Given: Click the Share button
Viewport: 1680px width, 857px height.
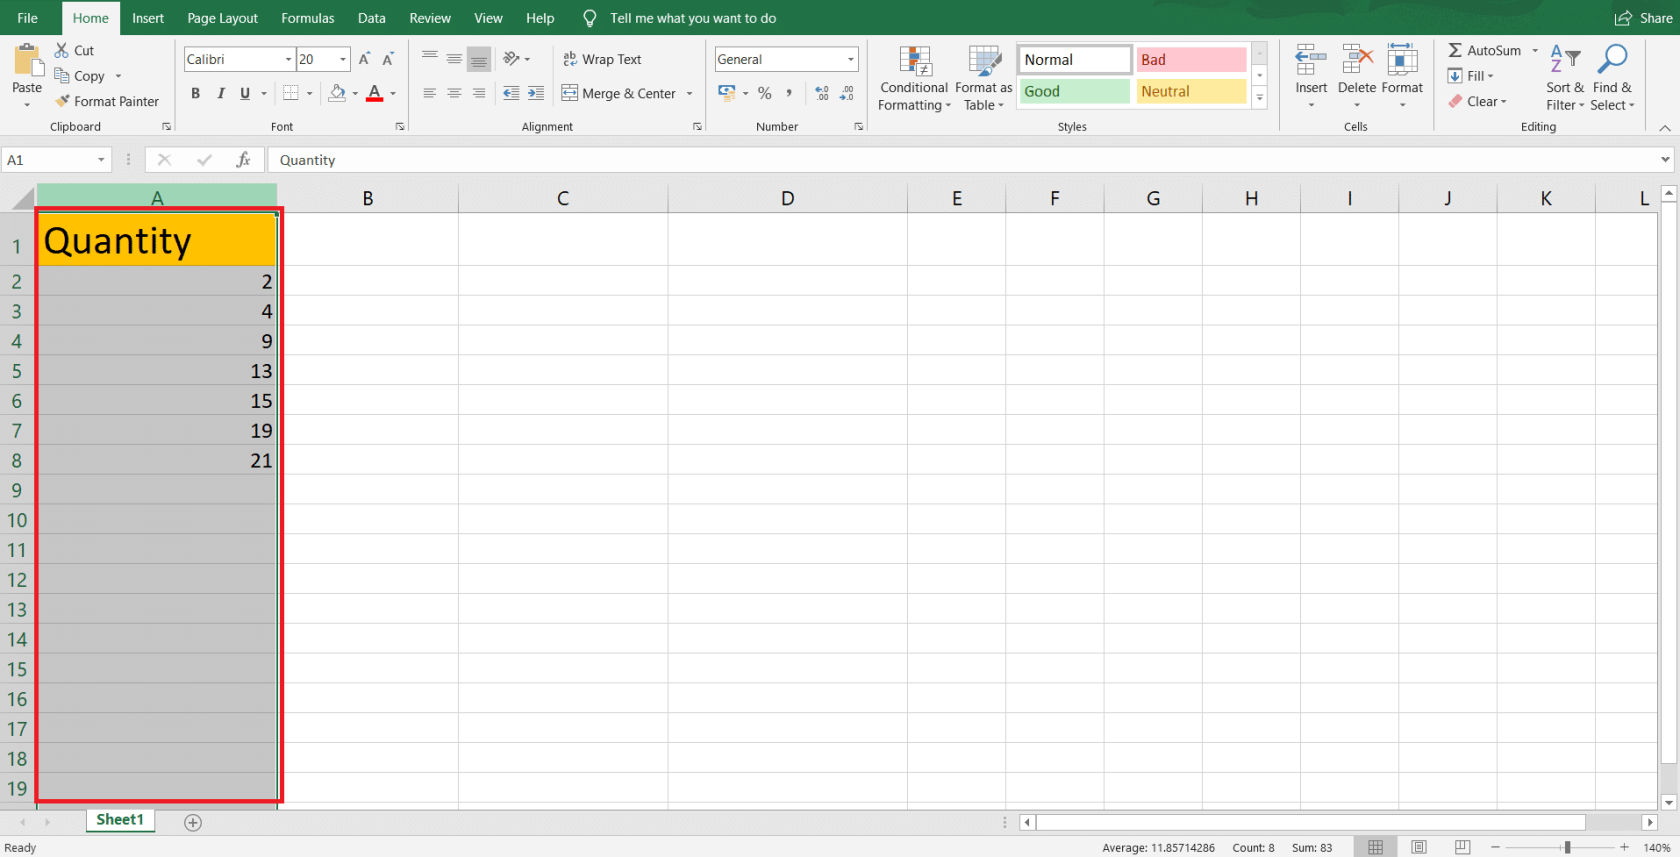Looking at the screenshot, I should 1643,18.
